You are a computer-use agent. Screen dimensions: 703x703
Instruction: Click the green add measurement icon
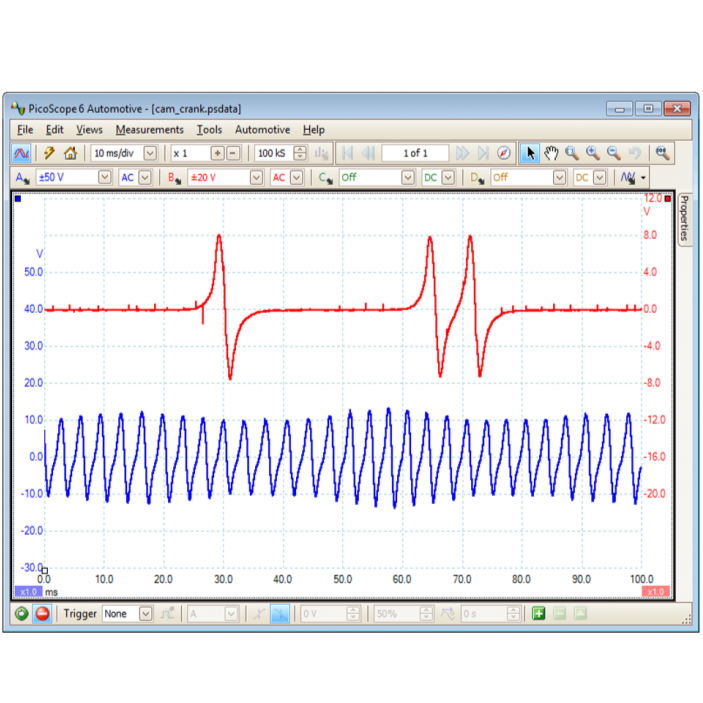click(538, 613)
